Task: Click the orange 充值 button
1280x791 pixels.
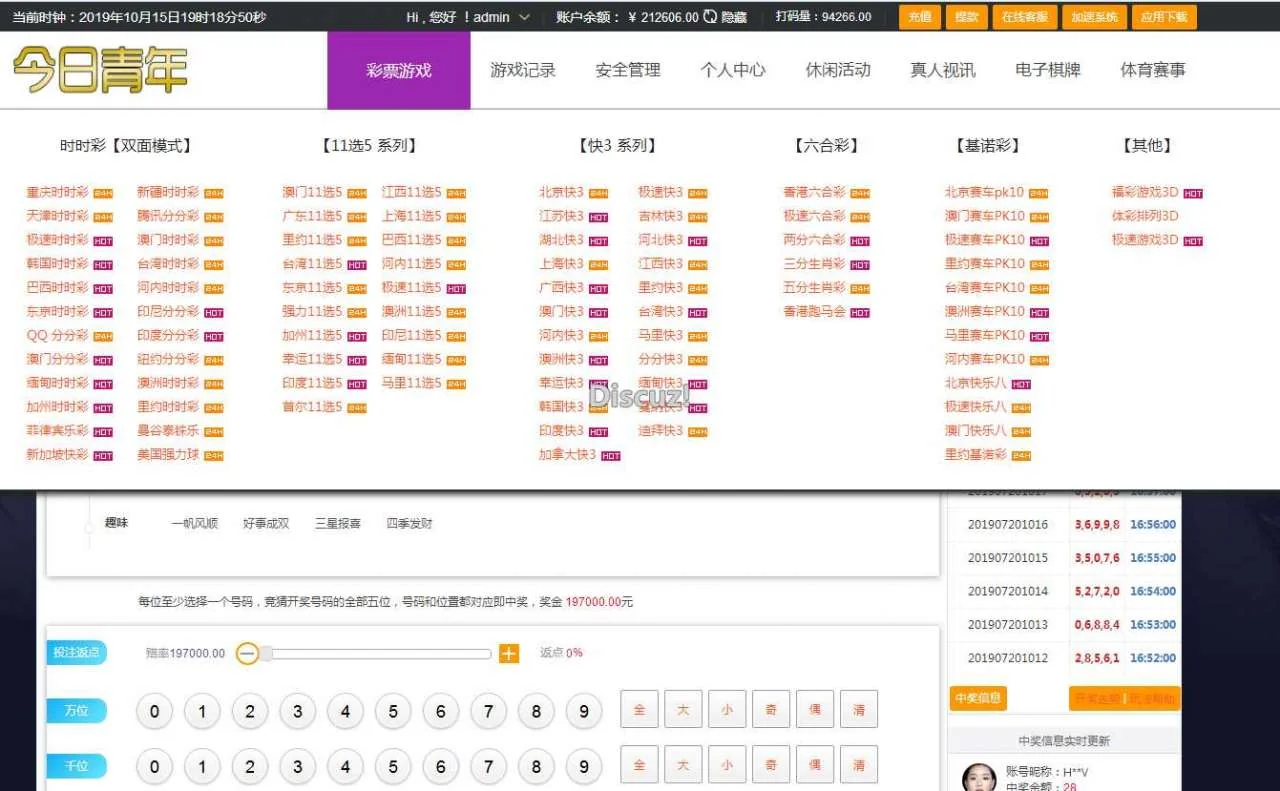Action: pyautogui.click(x=919, y=17)
